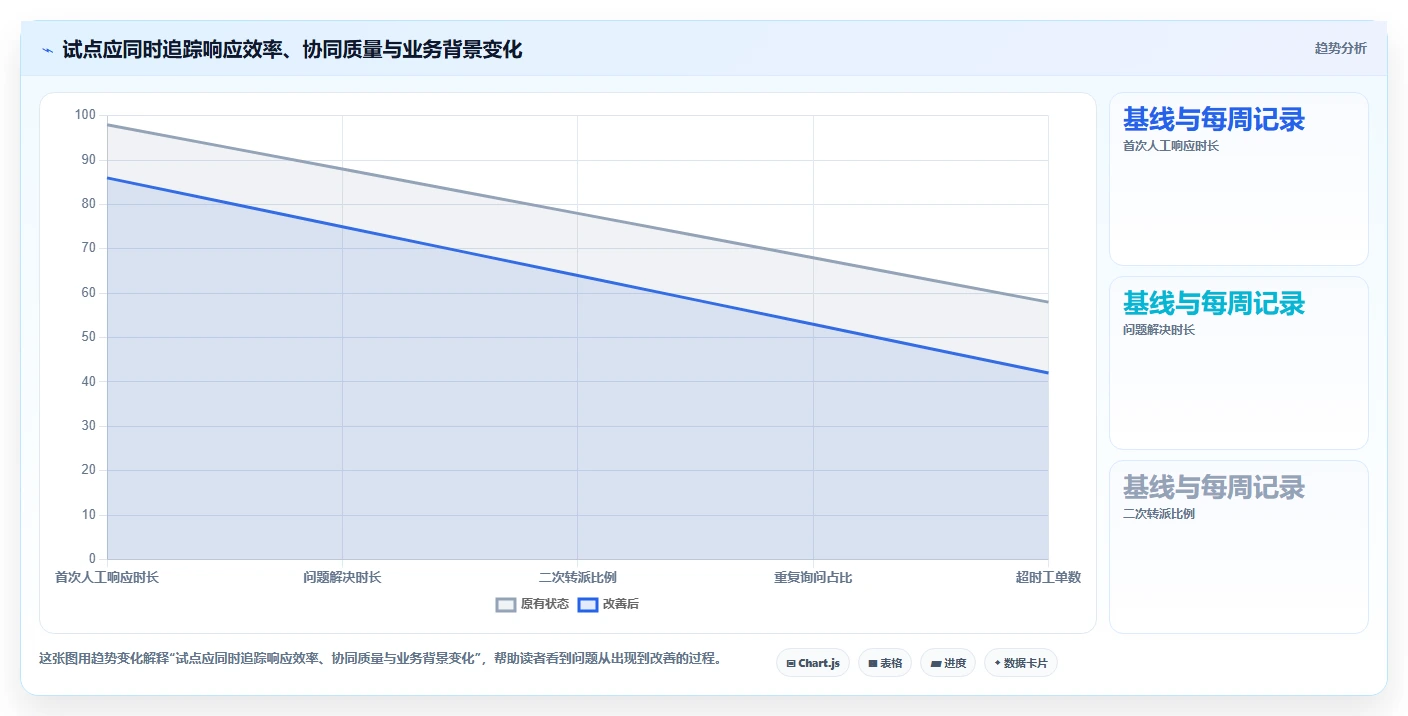Select the 数据卡片 tag
Screen dimensions: 1408x716
[x=1021, y=663]
